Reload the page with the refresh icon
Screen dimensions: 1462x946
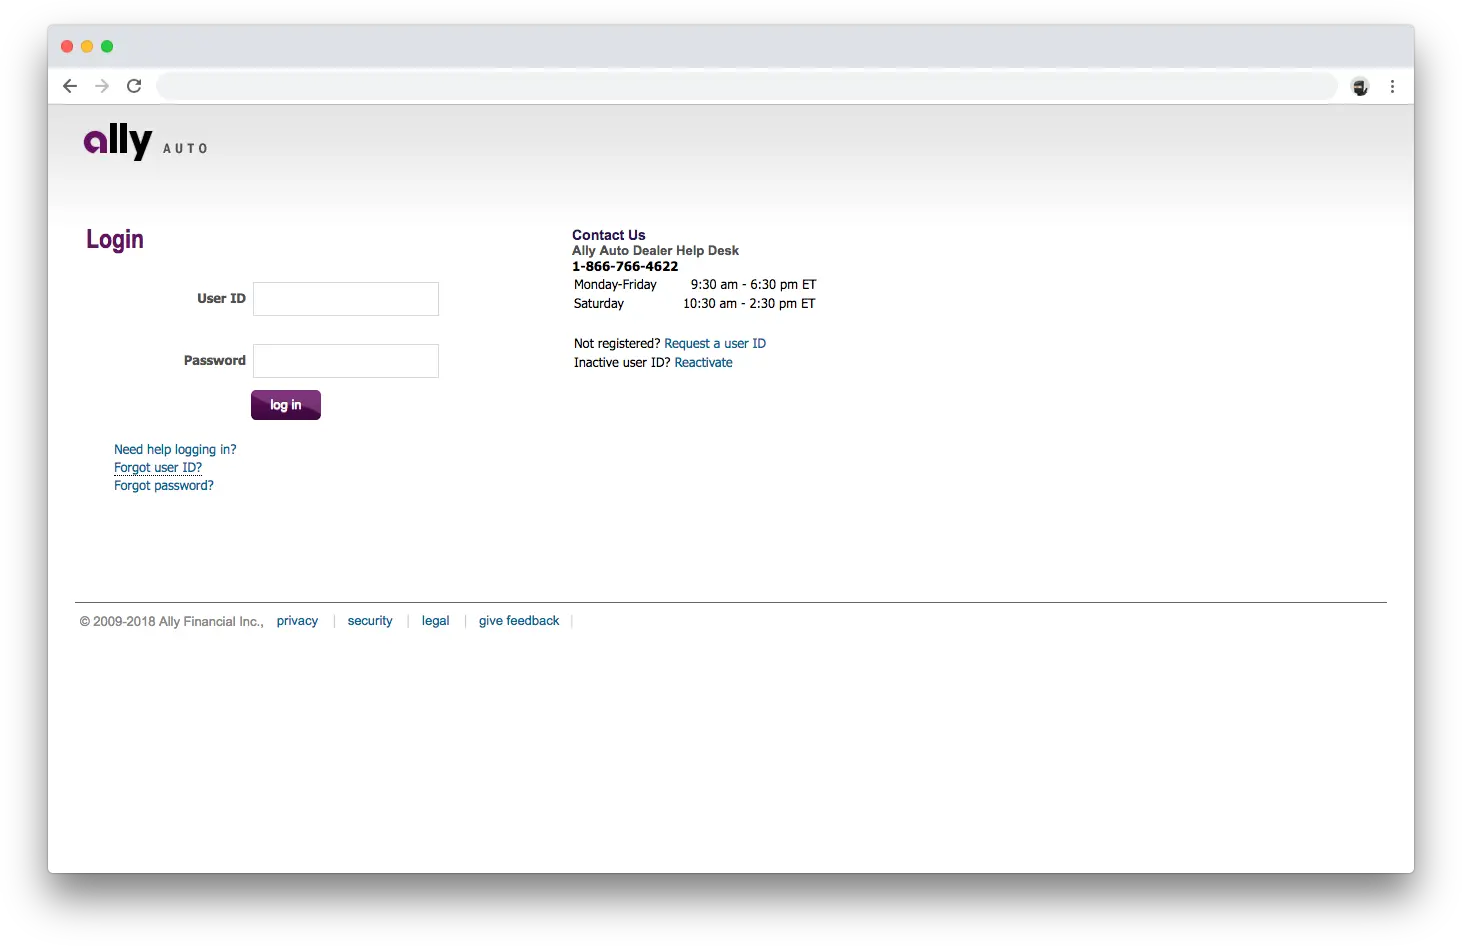click(133, 86)
